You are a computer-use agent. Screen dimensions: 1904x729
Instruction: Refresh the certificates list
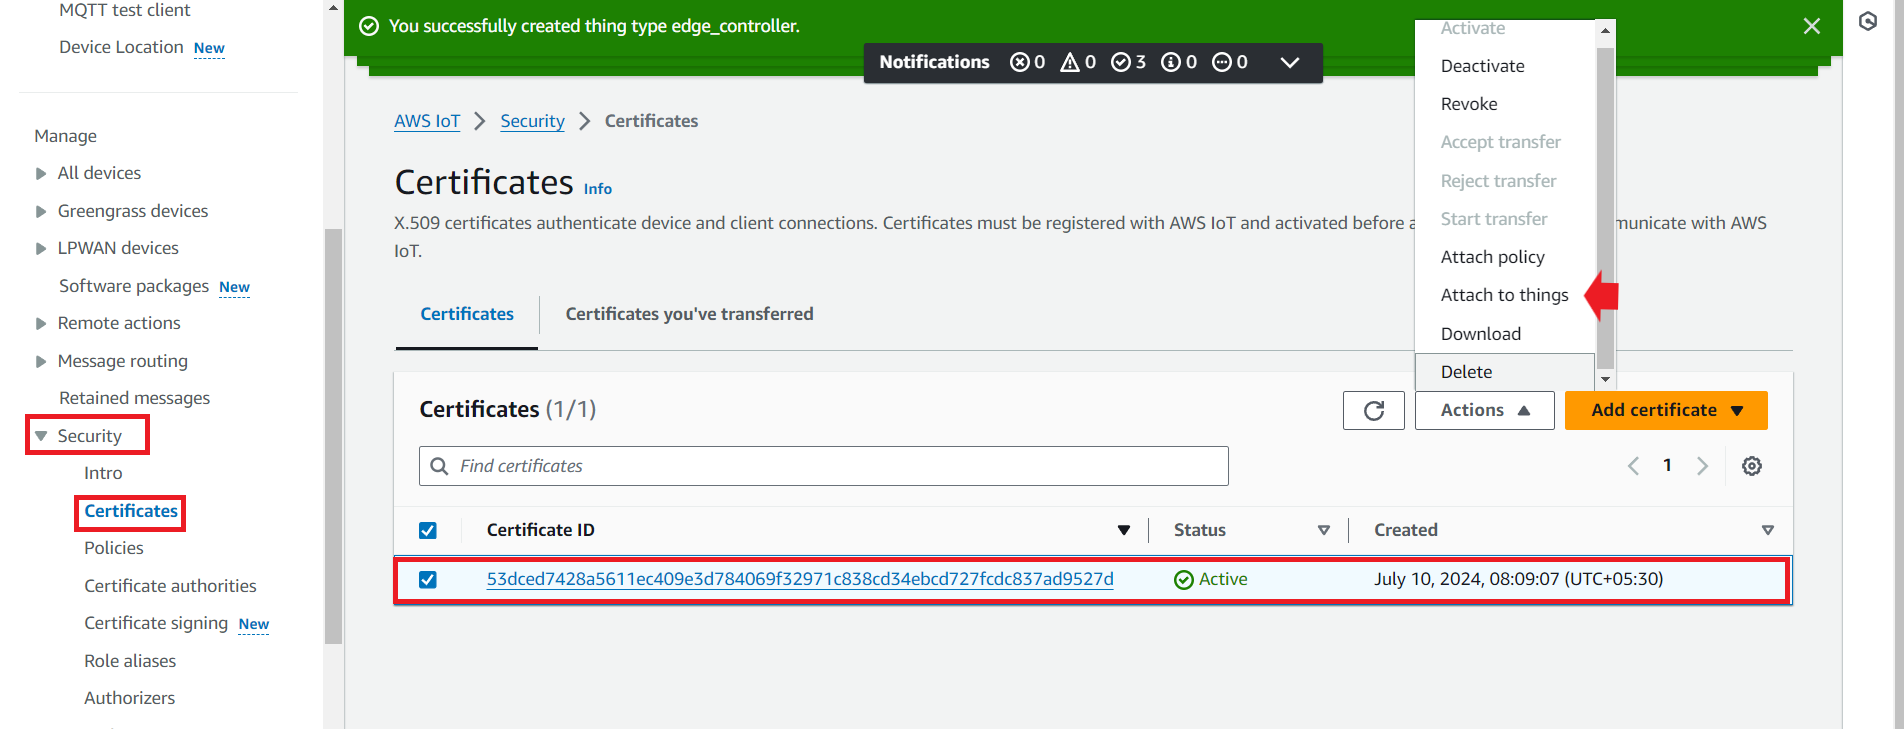[1374, 410]
